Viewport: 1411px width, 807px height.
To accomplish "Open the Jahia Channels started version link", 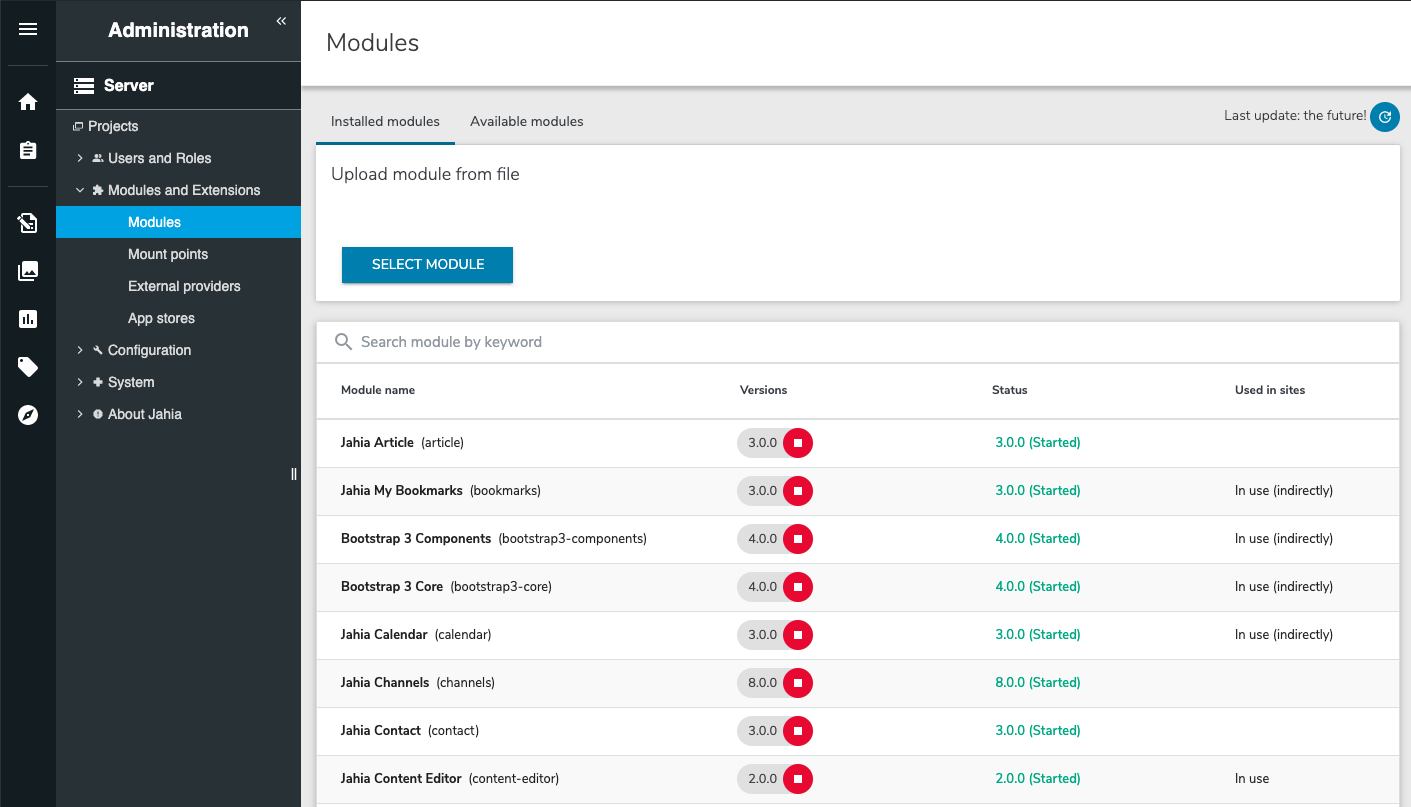I will point(1037,682).
